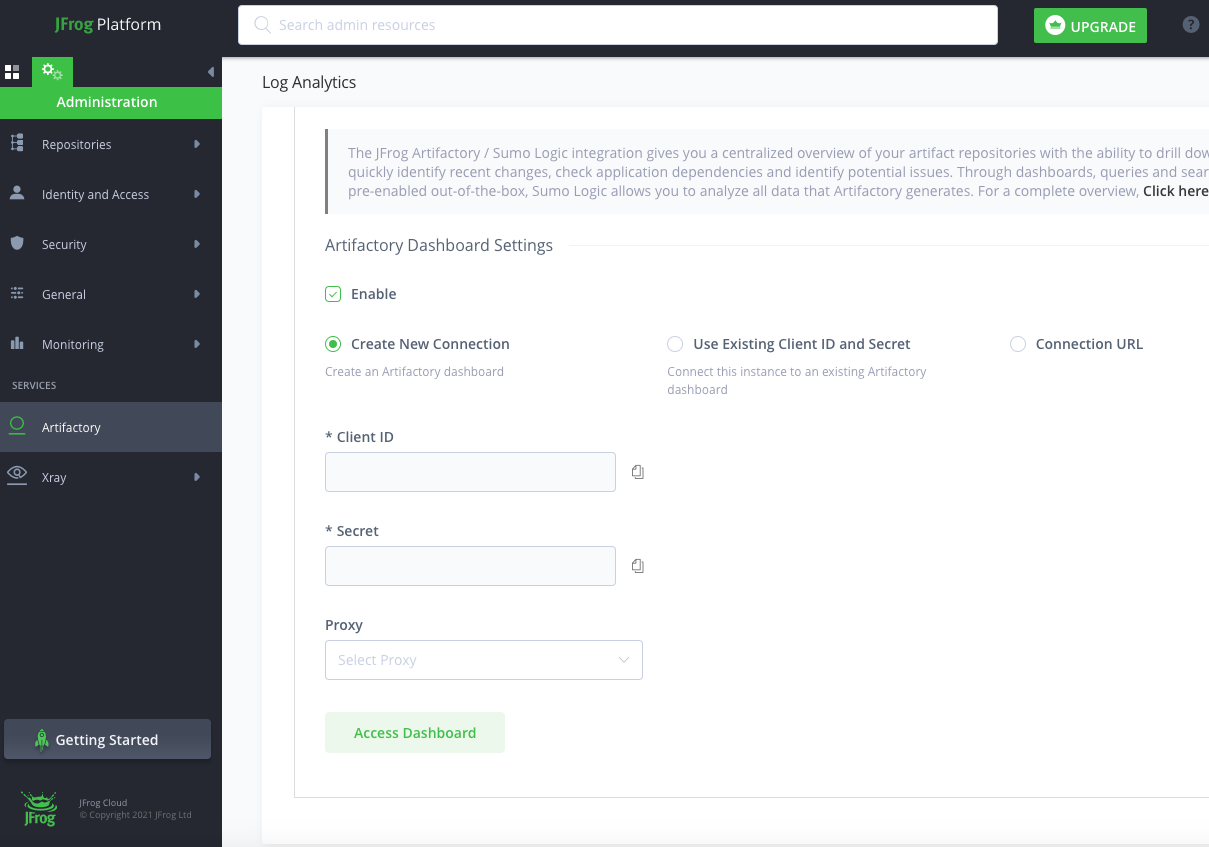Click the help icon in top bar

(x=1190, y=24)
